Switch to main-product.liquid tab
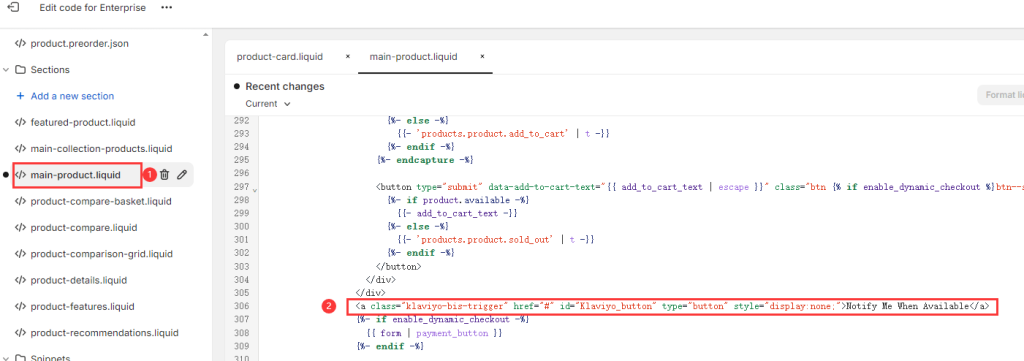This screenshot has height=361, width=1024. (413, 57)
